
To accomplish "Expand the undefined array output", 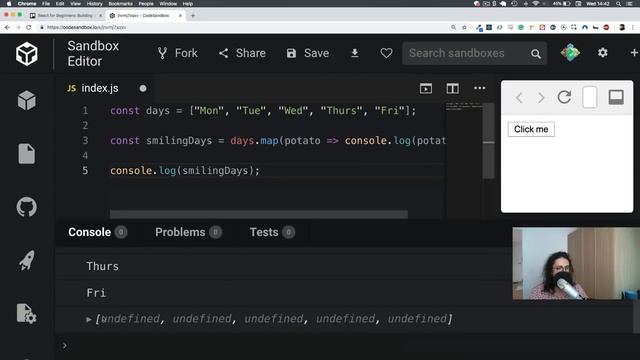I will click(89, 319).
